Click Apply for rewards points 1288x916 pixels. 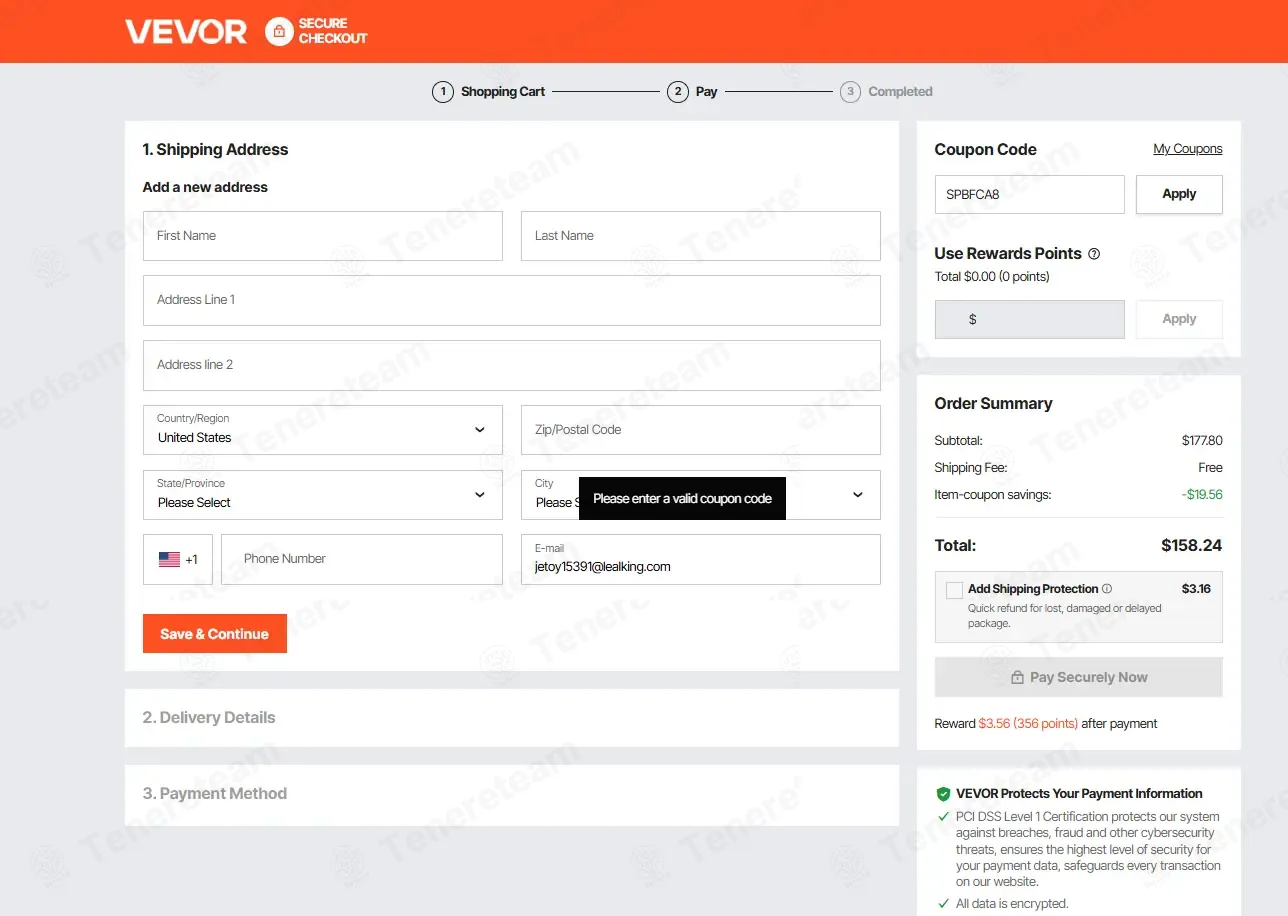coord(1179,319)
